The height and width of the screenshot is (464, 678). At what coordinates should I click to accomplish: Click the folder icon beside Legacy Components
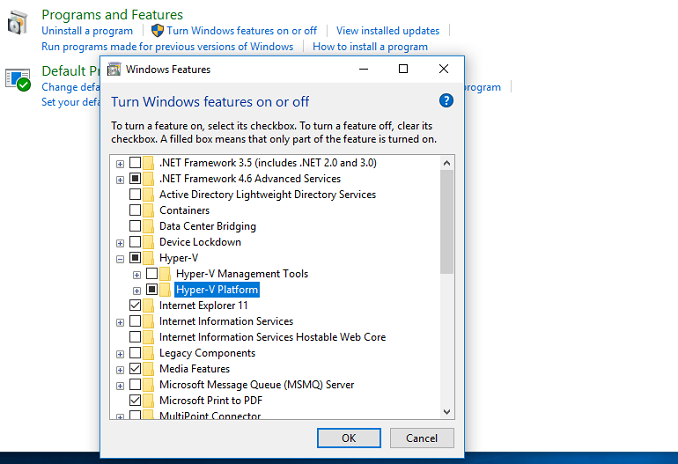pos(148,353)
